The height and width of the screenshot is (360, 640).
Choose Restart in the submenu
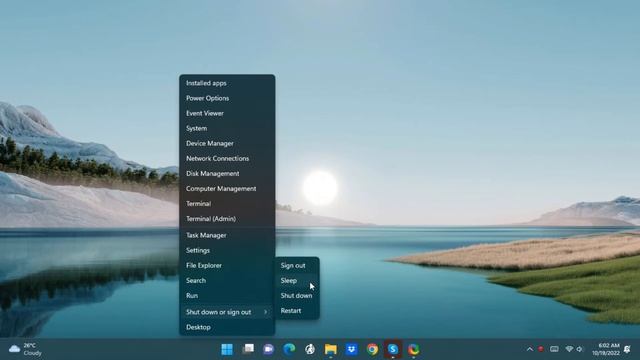coord(297,311)
